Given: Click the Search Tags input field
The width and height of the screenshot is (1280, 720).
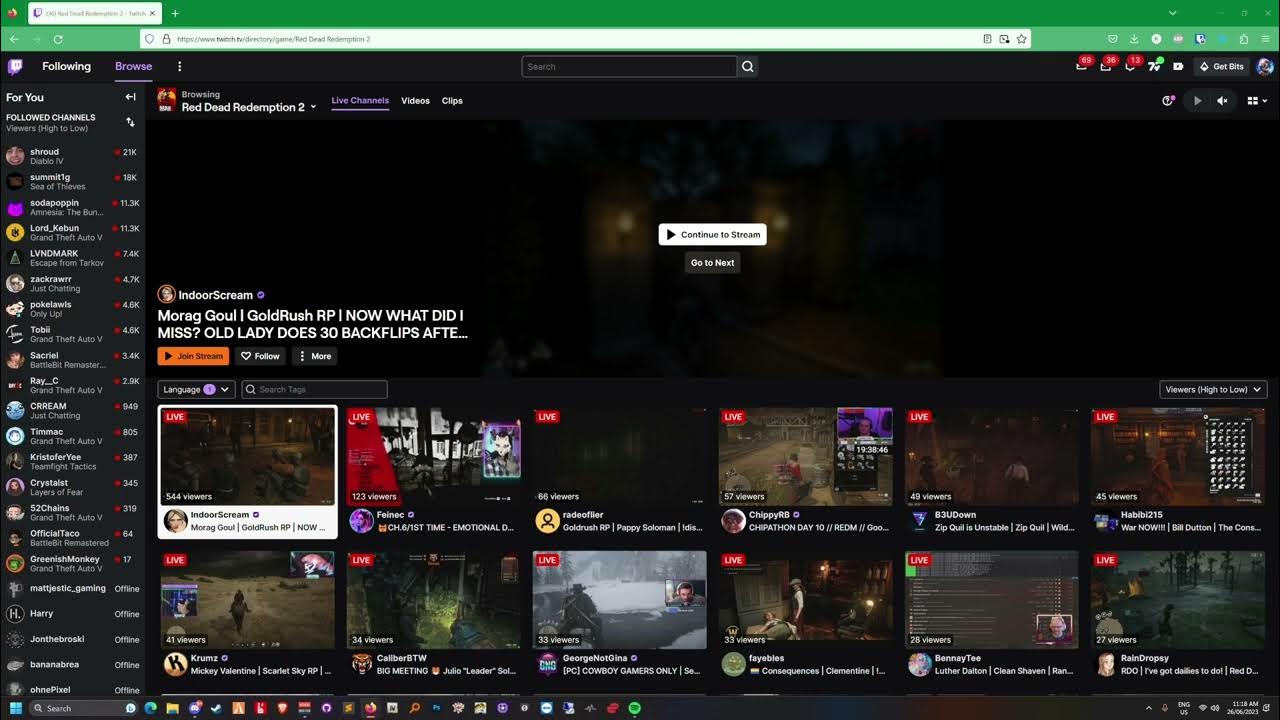Looking at the screenshot, I should pyautogui.click(x=314, y=389).
